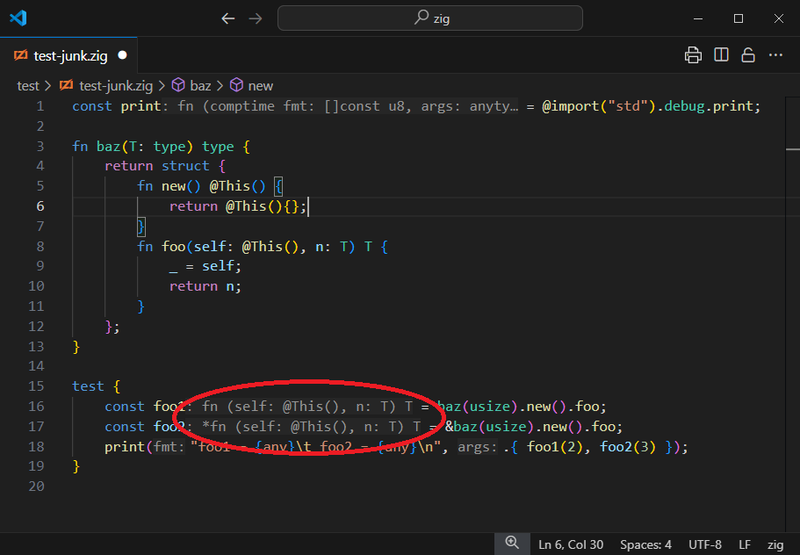Navigate forward with the right arrow
The height and width of the screenshot is (555, 800).
click(x=256, y=18)
